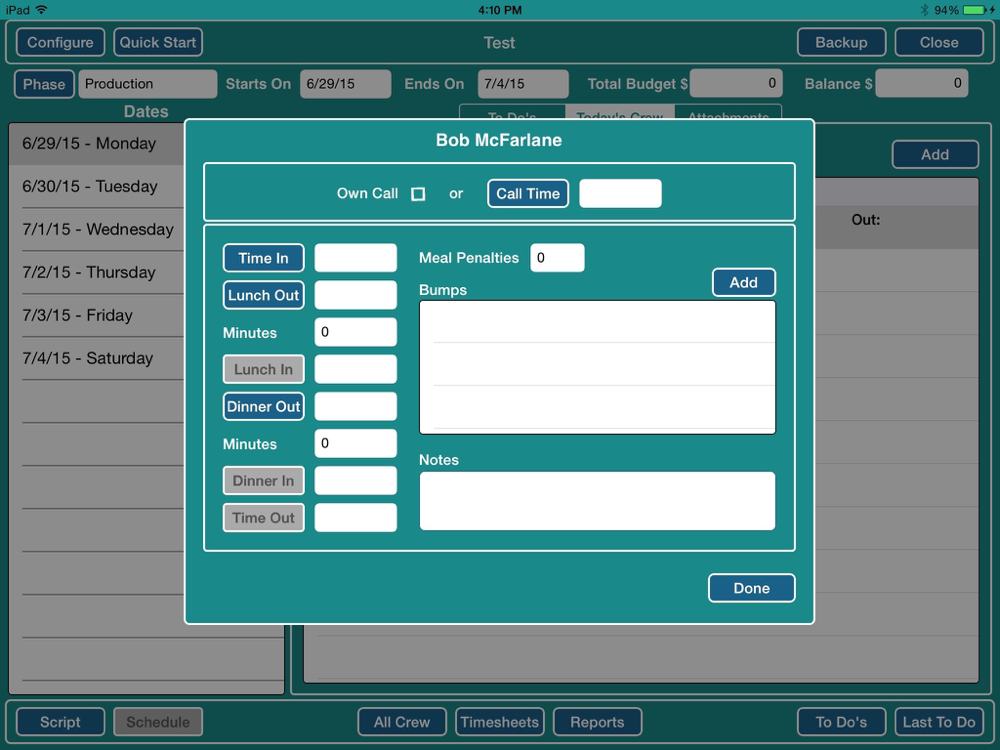Add a bump with the Add button above Bumps list
The height and width of the screenshot is (750, 1000).
click(x=743, y=283)
